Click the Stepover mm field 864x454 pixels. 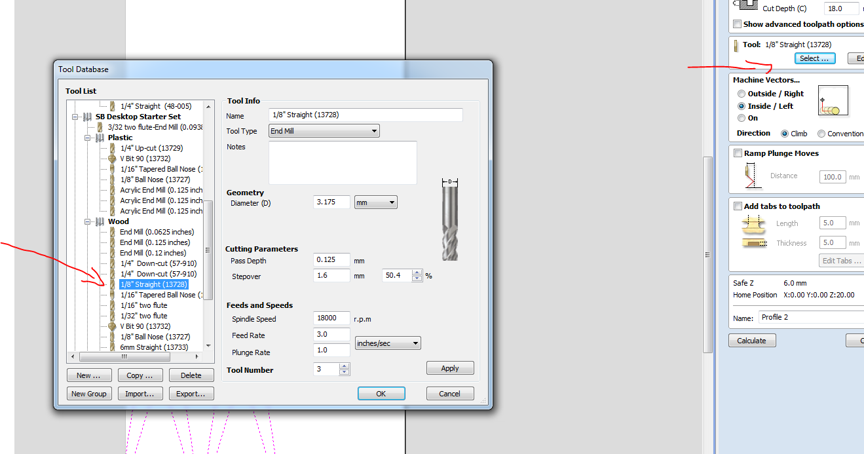coord(332,275)
